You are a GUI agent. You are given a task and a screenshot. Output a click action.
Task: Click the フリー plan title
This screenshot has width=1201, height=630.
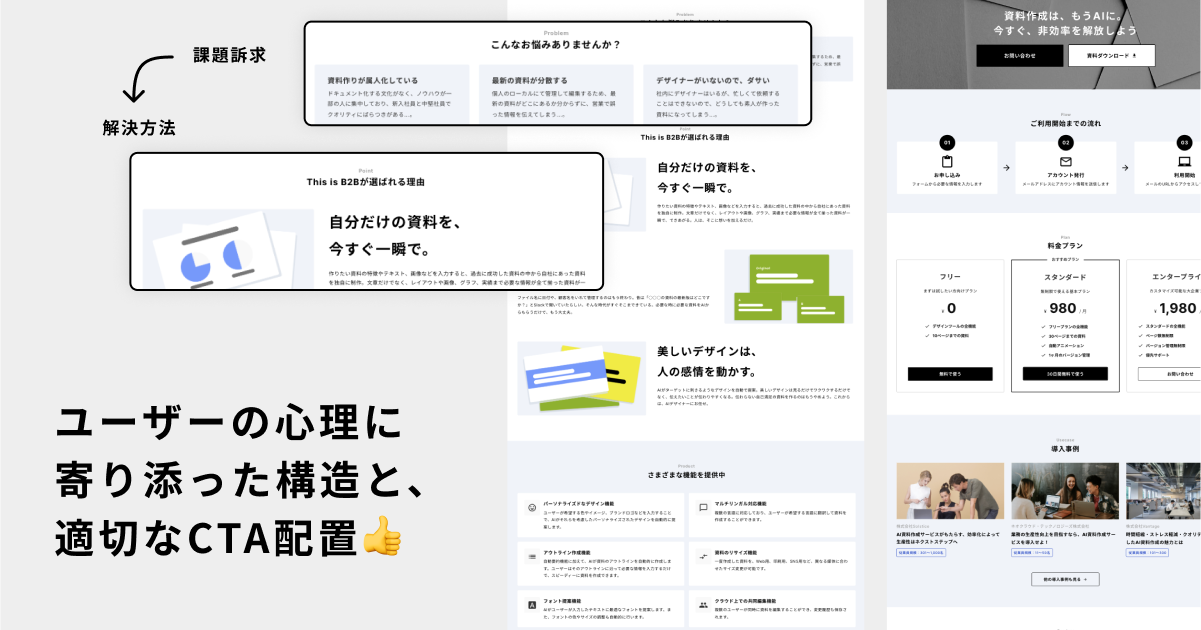pos(950,277)
